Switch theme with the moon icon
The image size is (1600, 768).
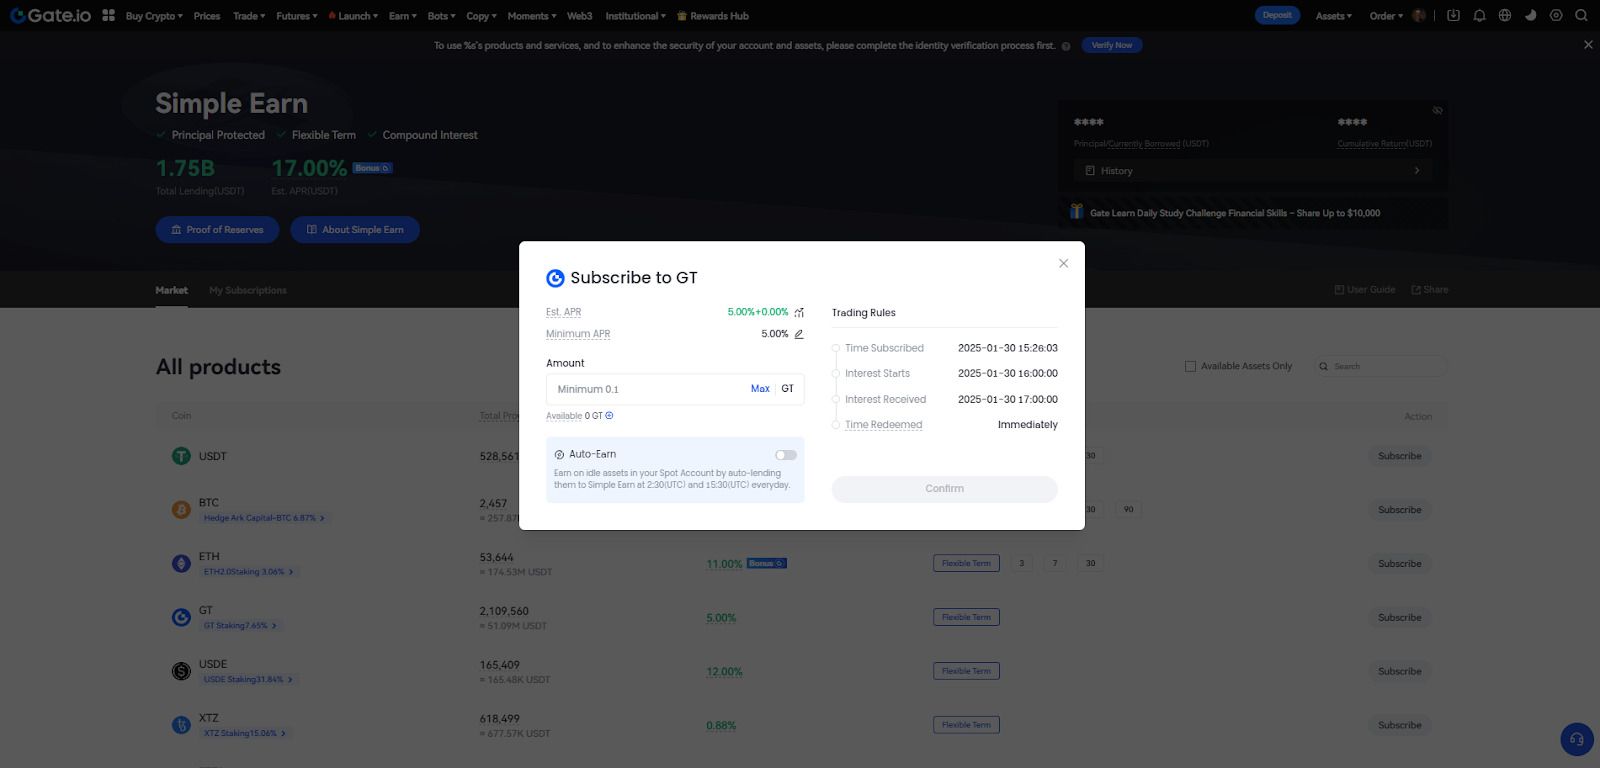[x=1530, y=16]
